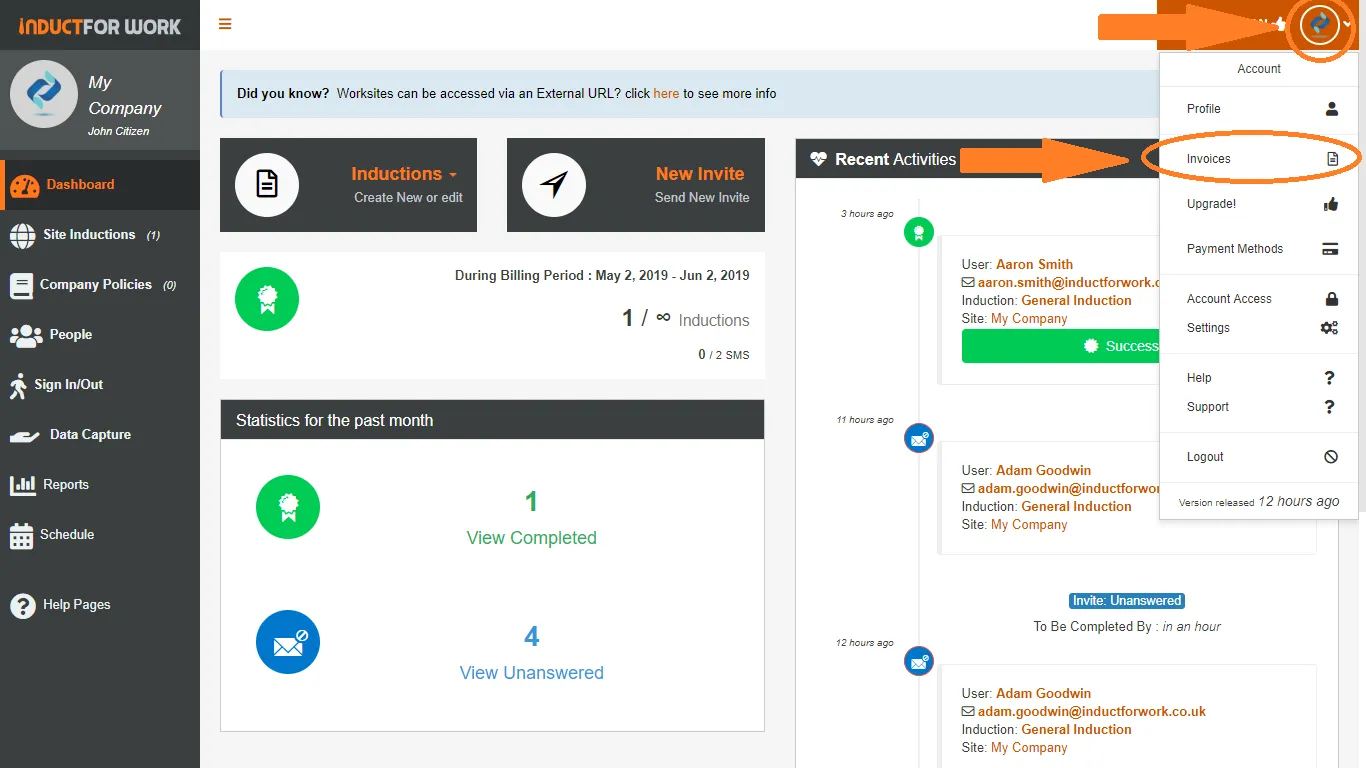
Task: Click the green Success status button
Action: [x=1061, y=346]
